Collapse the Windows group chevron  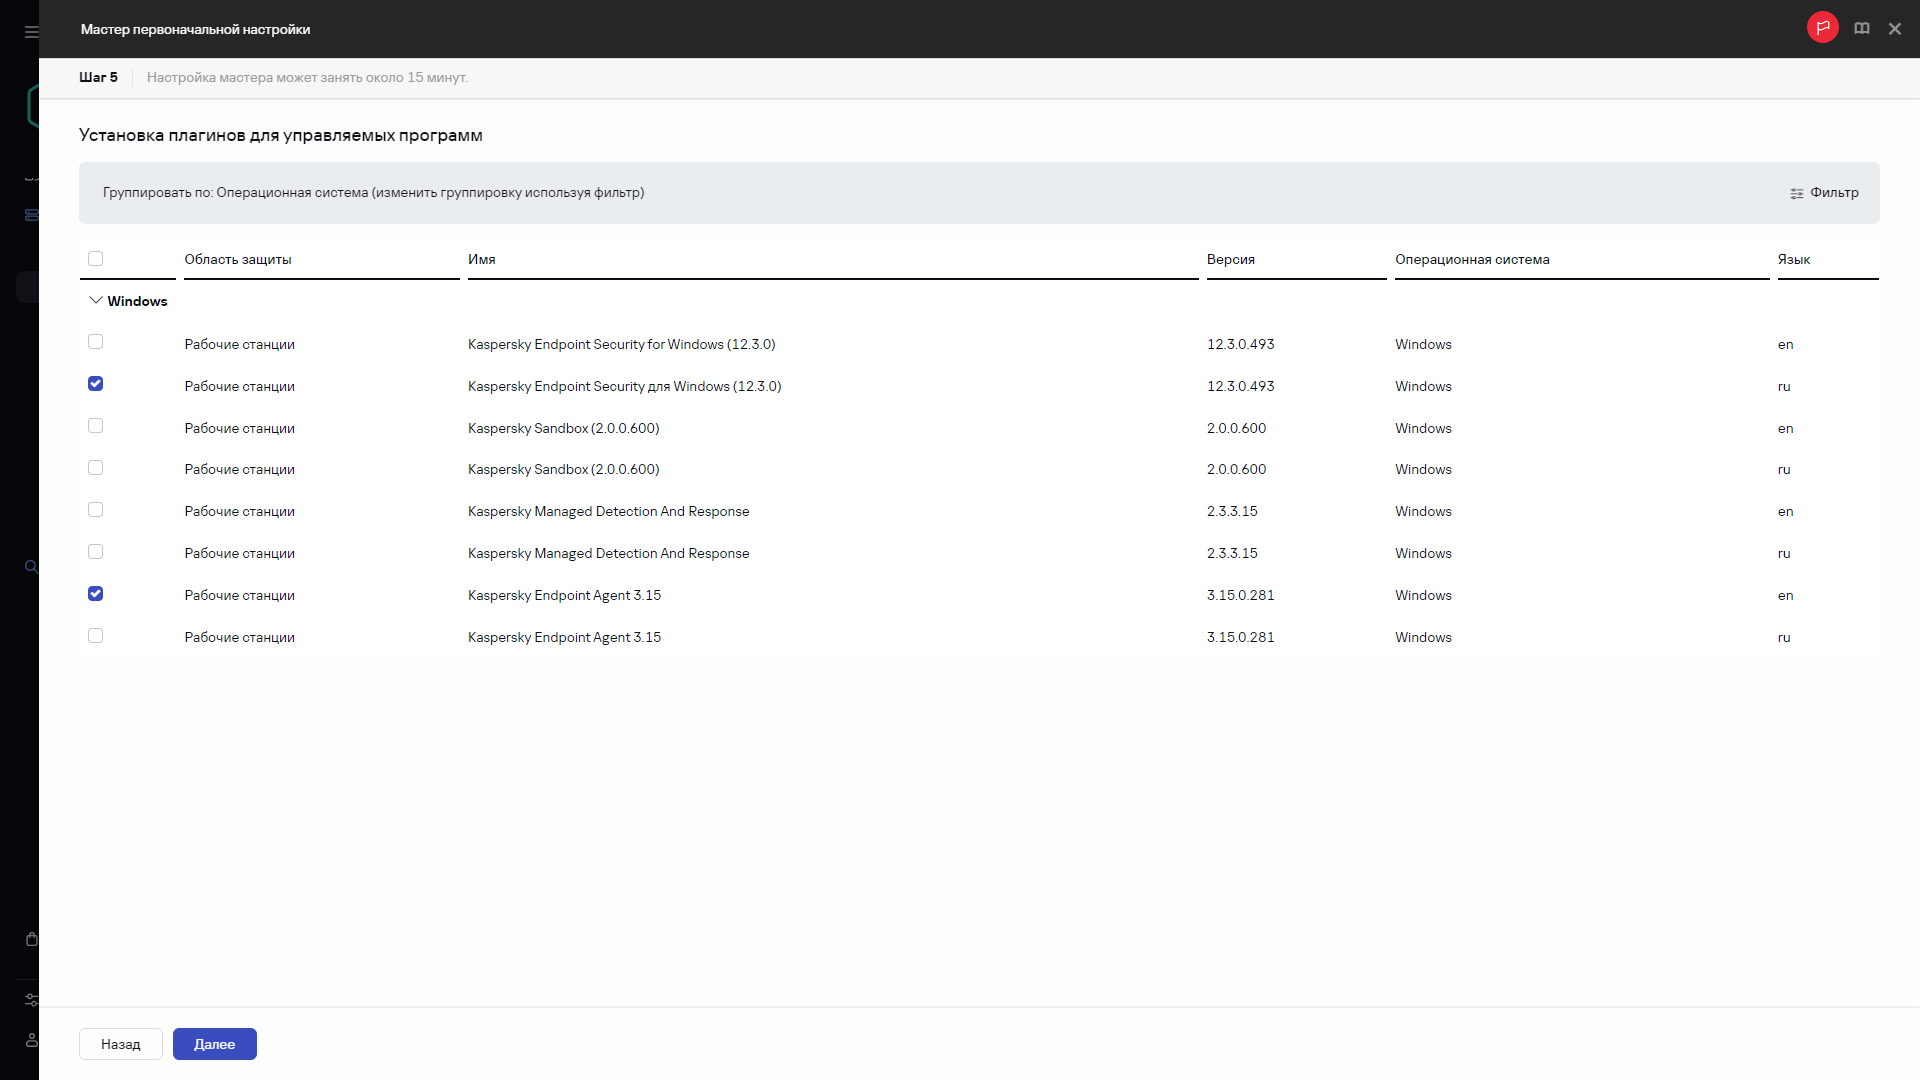click(x=95, y=300)
